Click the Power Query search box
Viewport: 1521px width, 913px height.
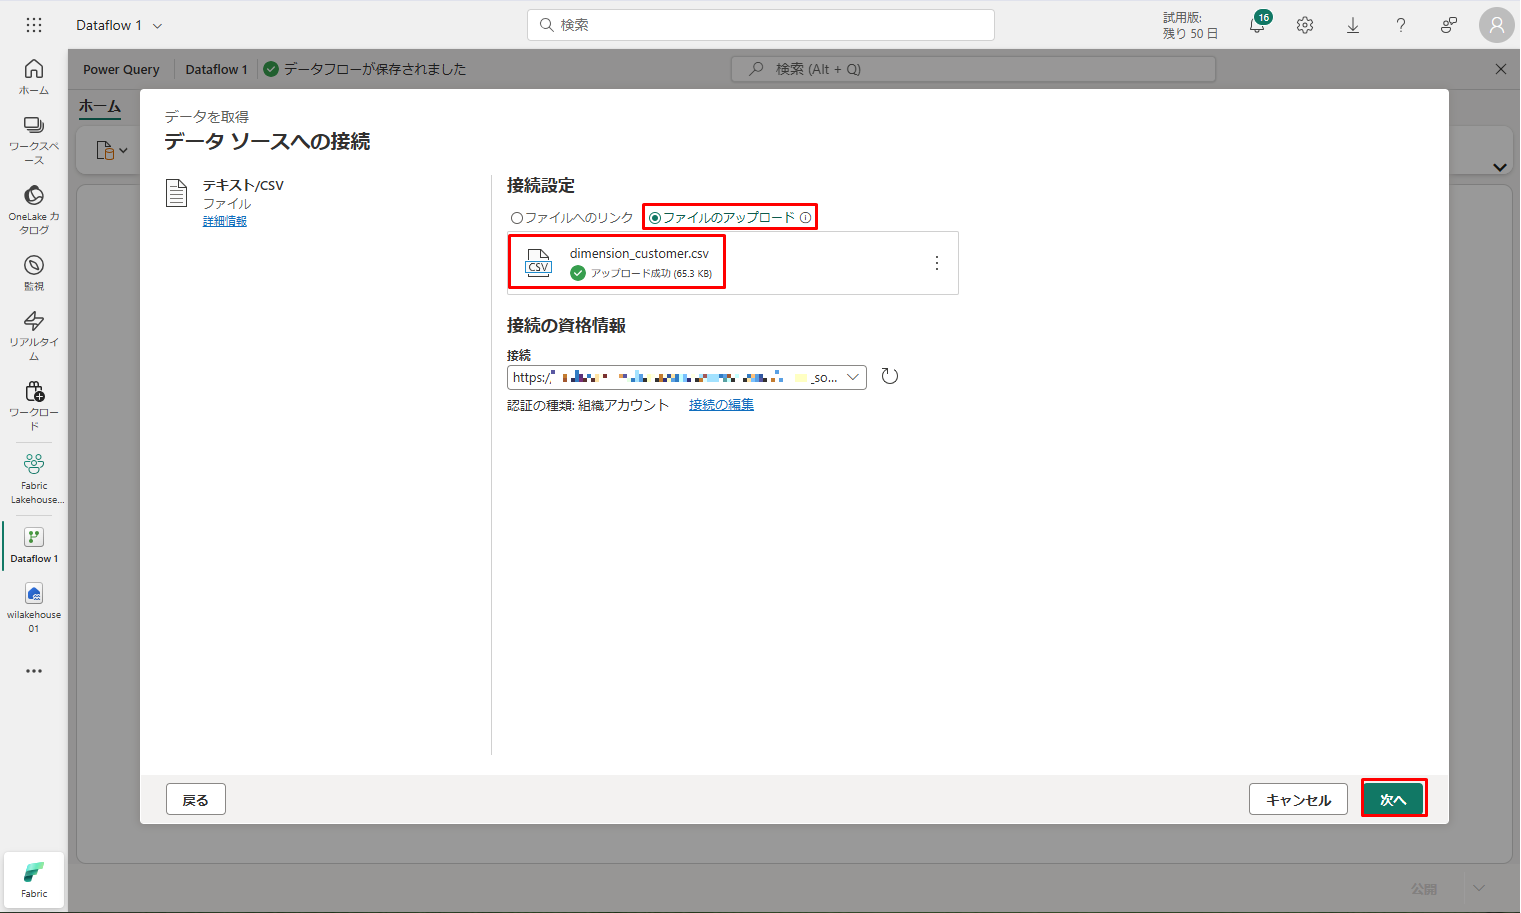(974, 69)
